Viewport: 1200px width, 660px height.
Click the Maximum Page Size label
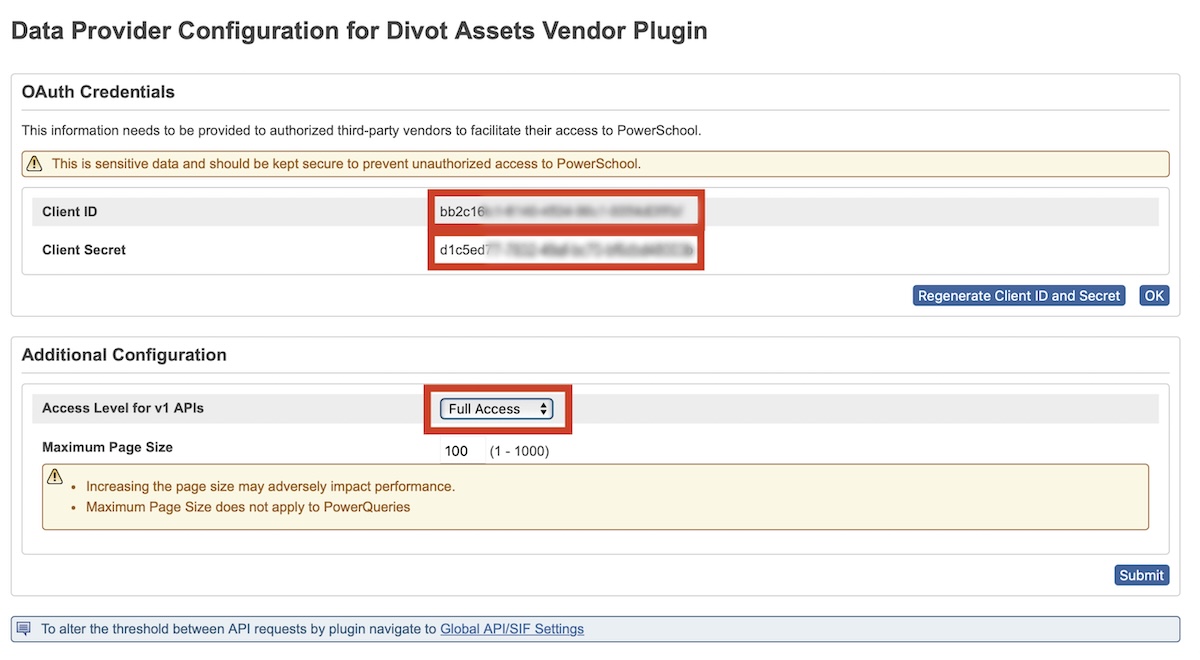click(107, 447)
